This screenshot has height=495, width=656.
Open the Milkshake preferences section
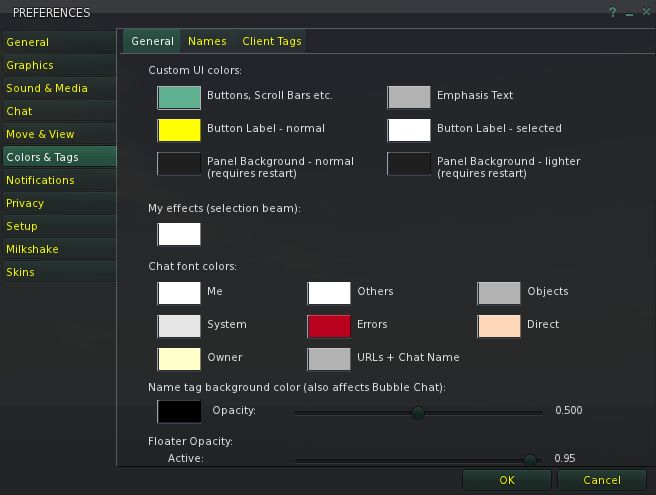[x=32, y=249]
